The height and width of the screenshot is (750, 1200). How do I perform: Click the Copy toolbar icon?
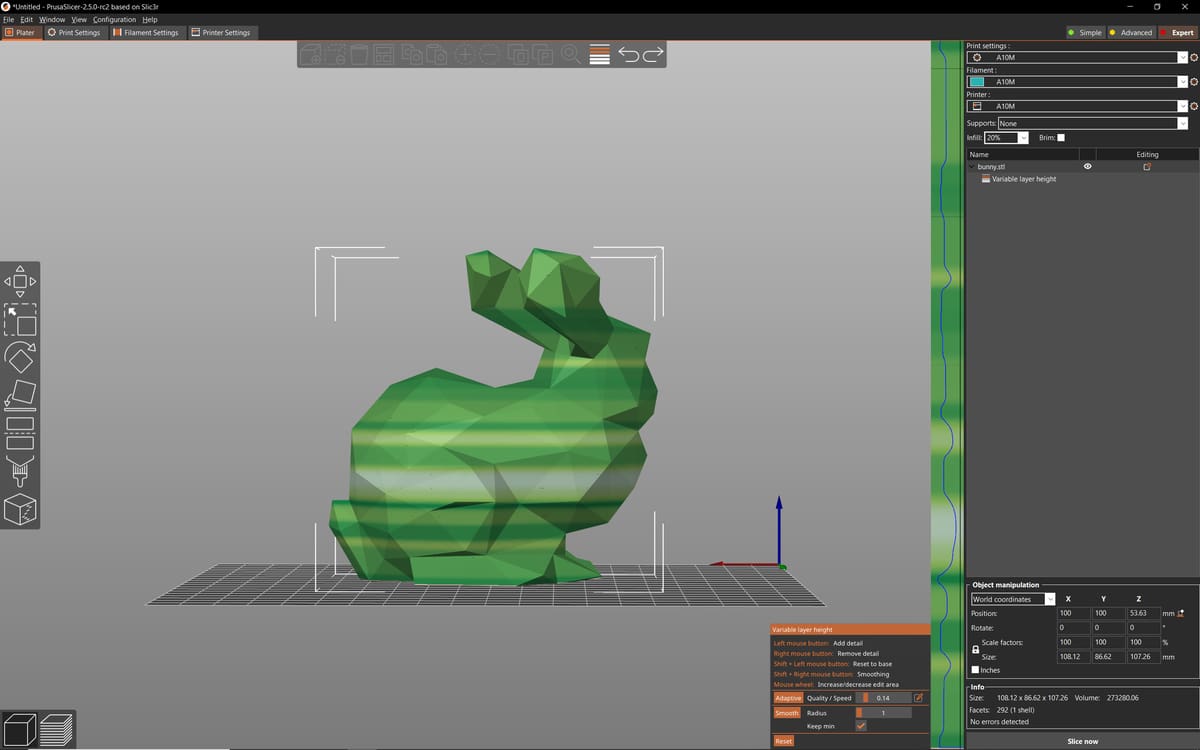coord(411,54)
